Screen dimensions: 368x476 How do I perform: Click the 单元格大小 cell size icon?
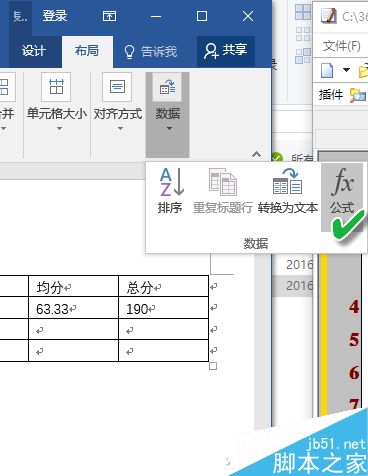(x=56, y=87)
